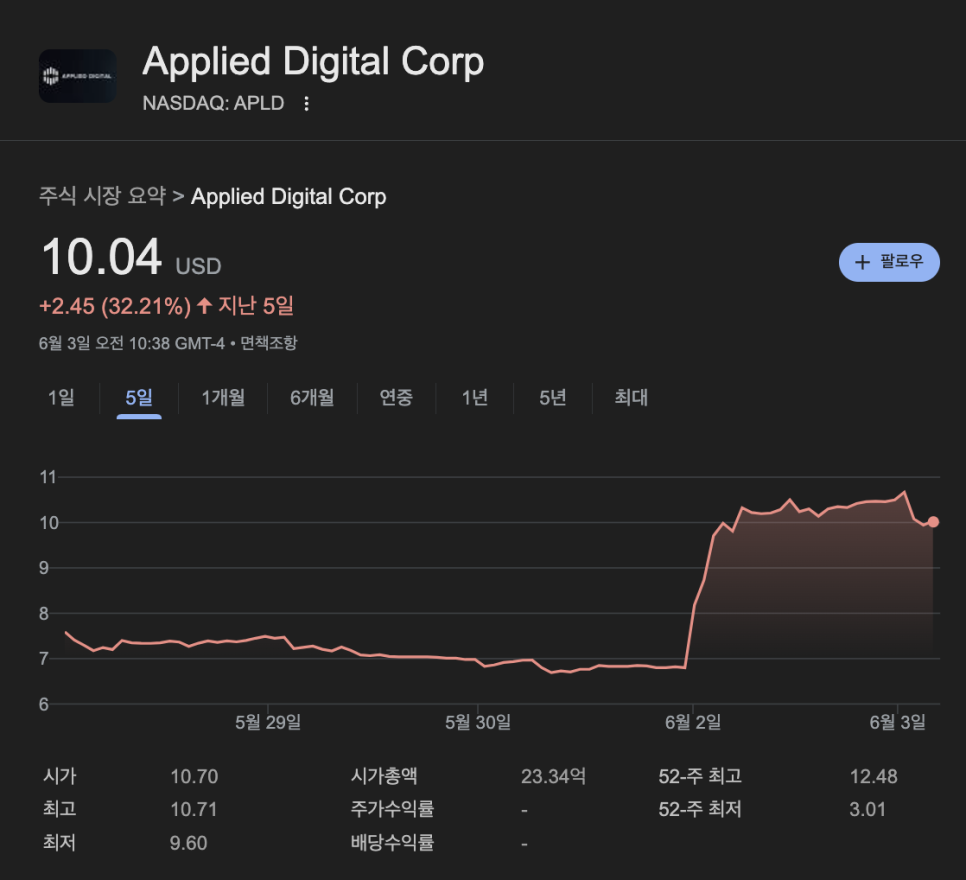Image resolution: width=966 pixels, height=880 pixels.
Task: Click the 시가총액 label
Action: tap(384, 776)
